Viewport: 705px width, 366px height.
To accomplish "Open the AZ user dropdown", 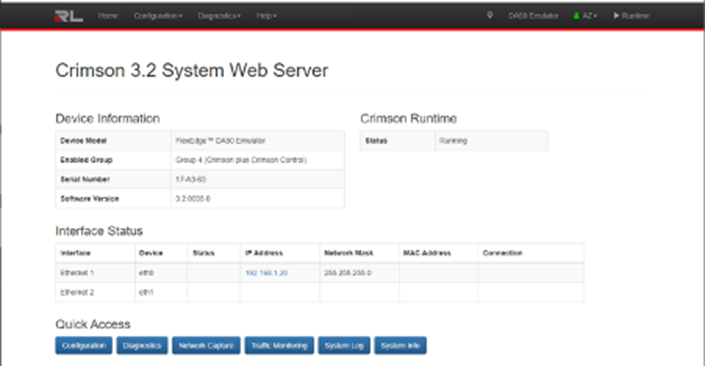I will tap(585, 16).
